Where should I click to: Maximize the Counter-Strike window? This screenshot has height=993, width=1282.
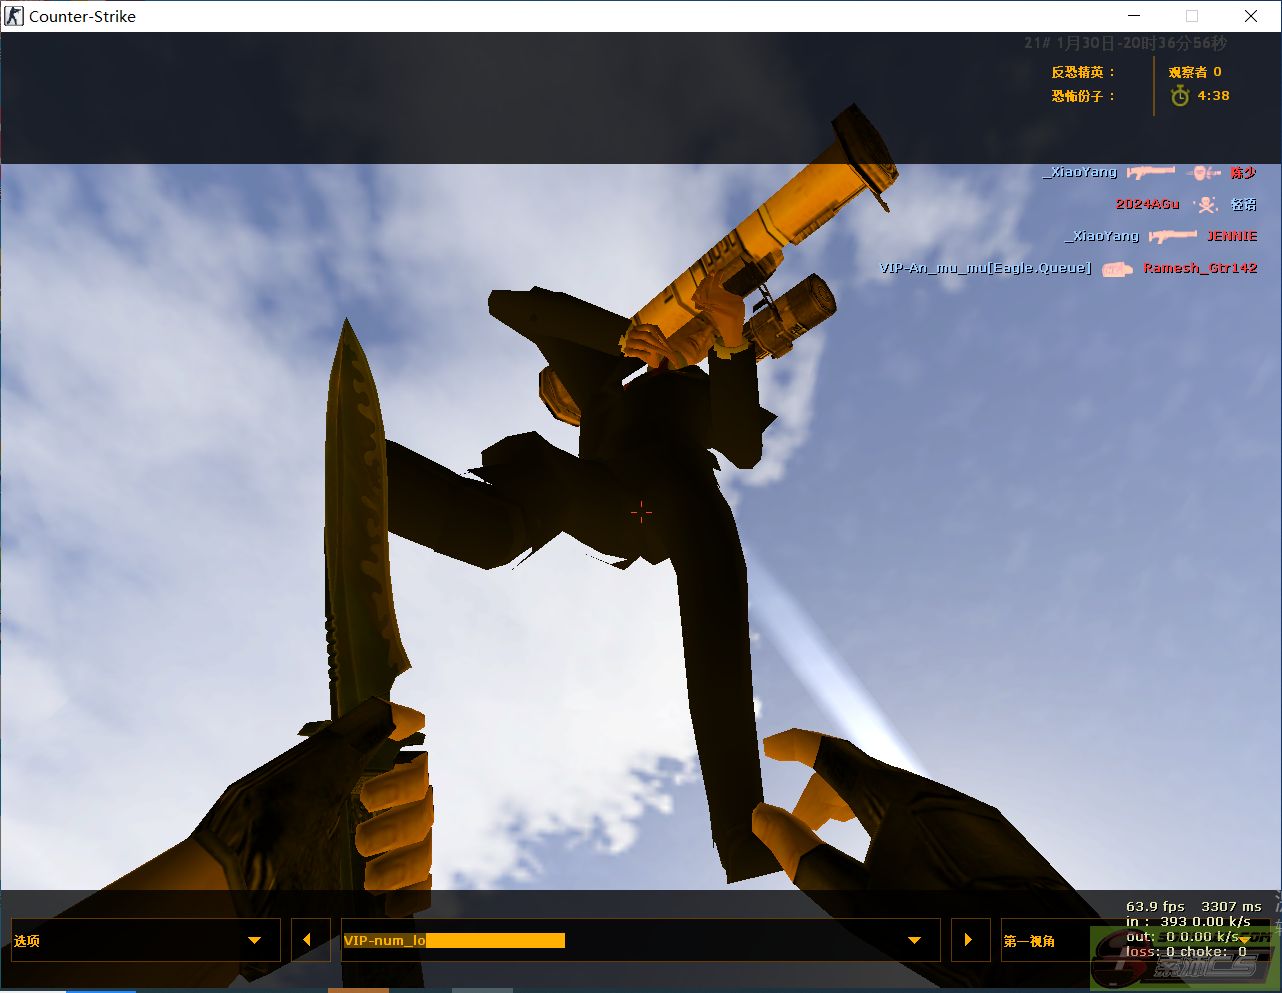1192,16
